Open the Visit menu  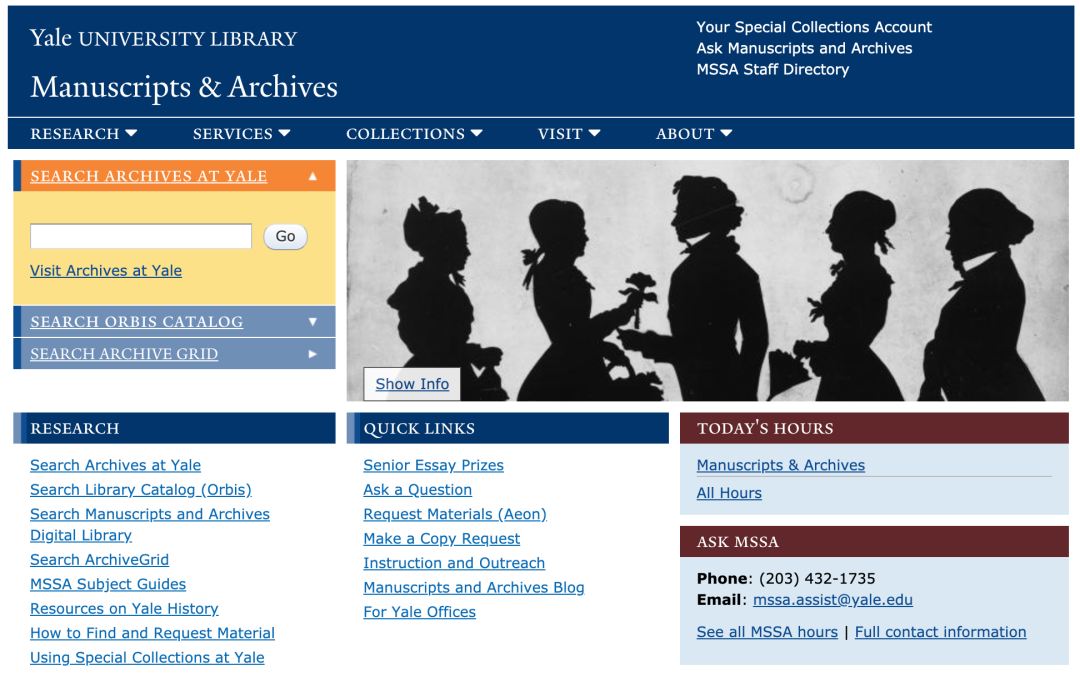(569, 134)
